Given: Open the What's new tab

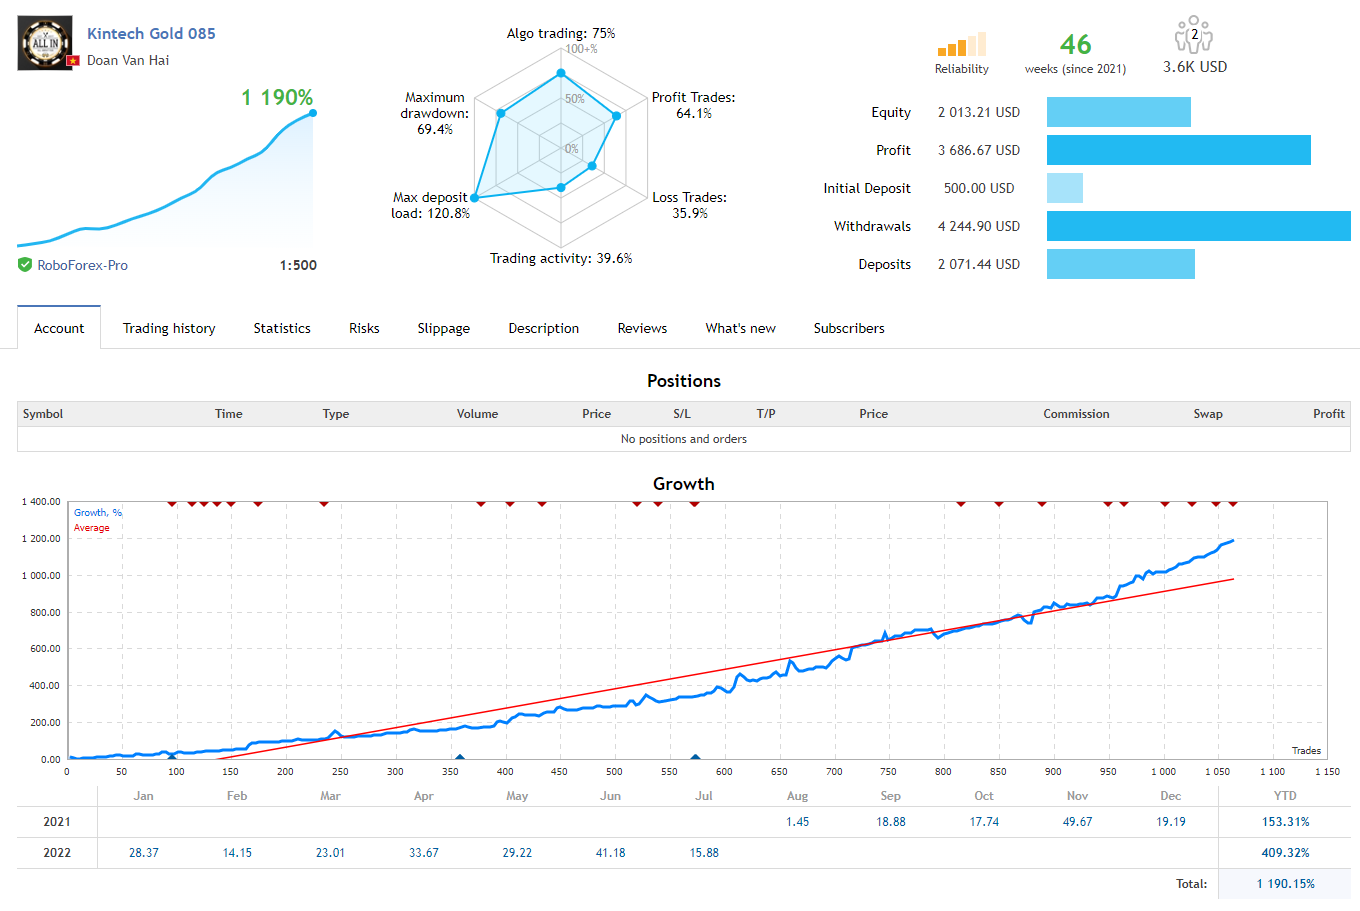Looking at the screenshot, I should point(741,328).
